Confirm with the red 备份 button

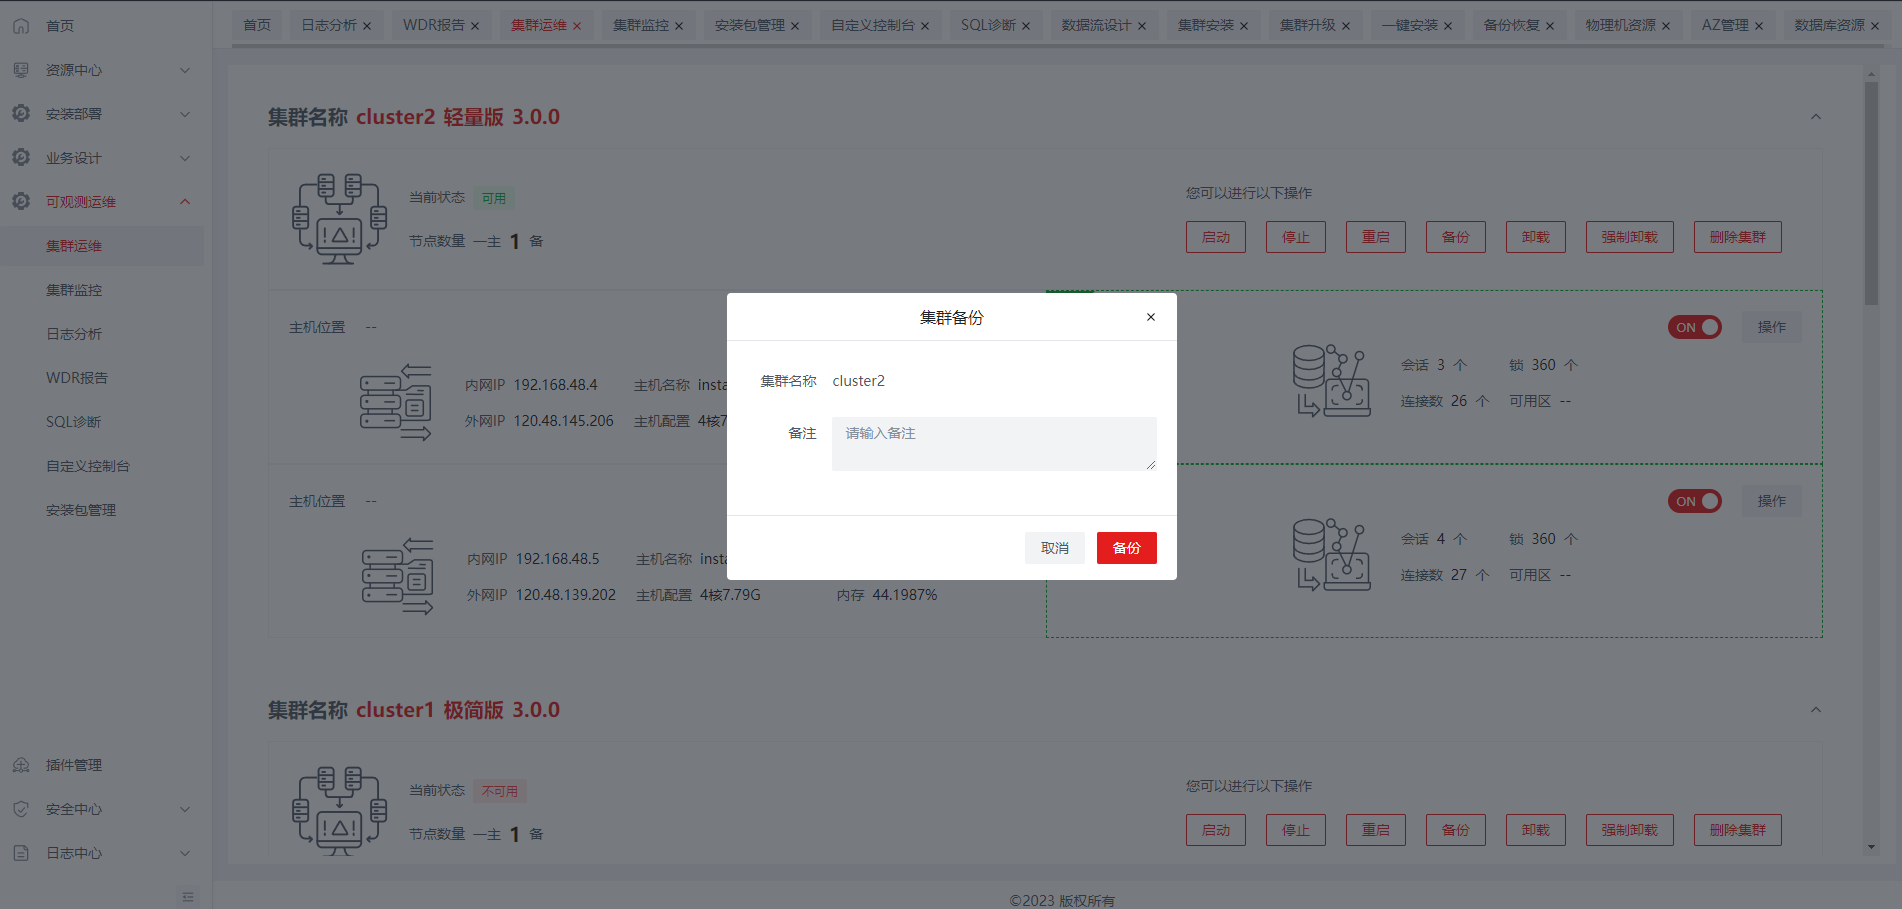[1126, 548]
